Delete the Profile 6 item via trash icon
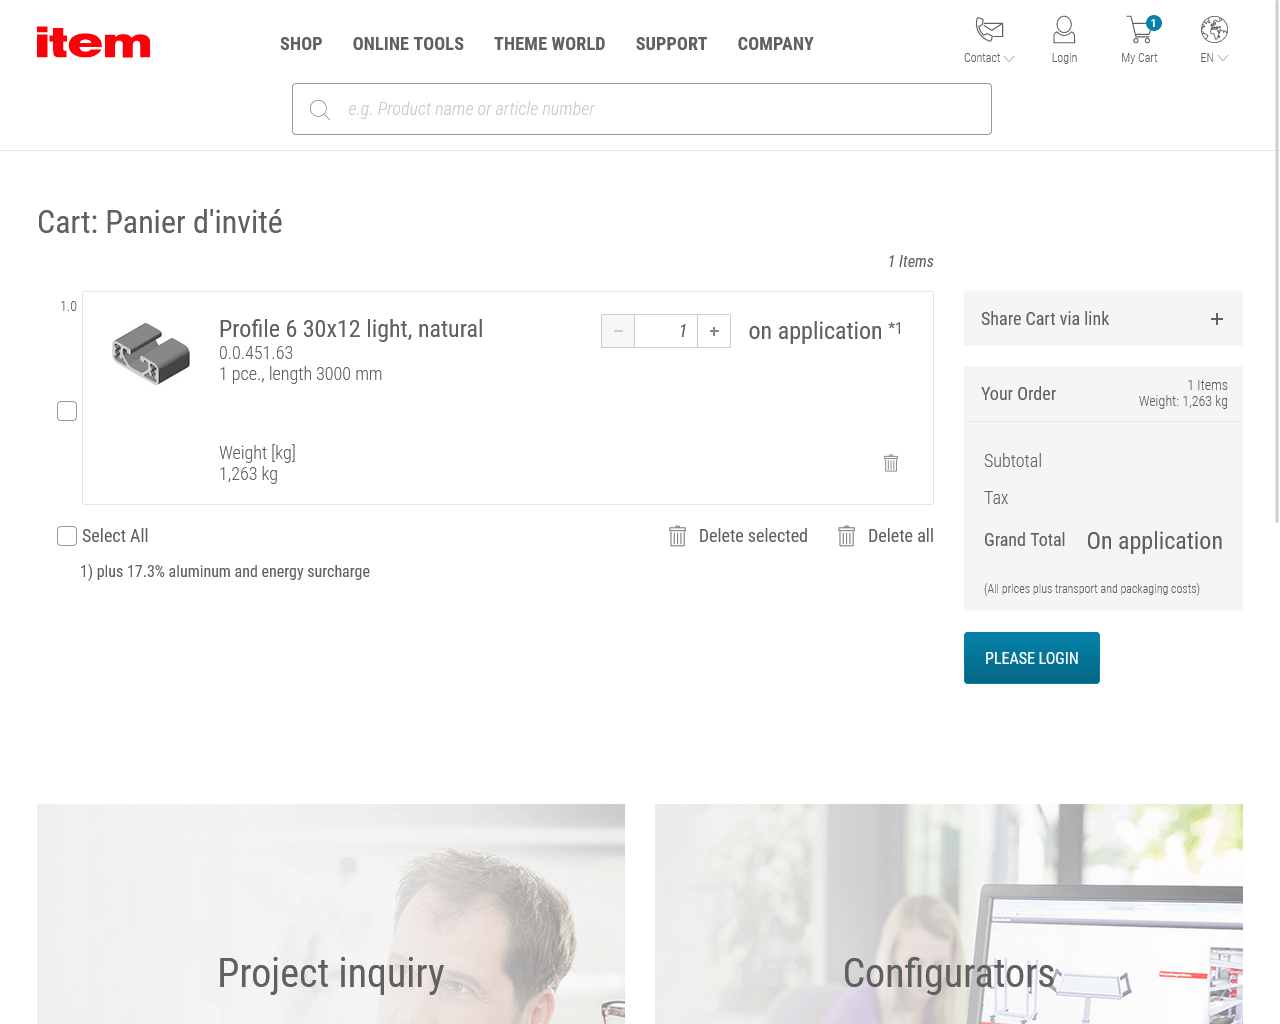The image size is (1280, 1024). [x=891, y=463]
